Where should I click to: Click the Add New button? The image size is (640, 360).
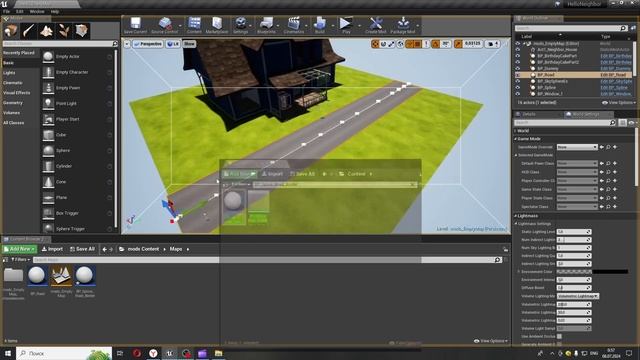pyautogui.click(x=19, y=249)
